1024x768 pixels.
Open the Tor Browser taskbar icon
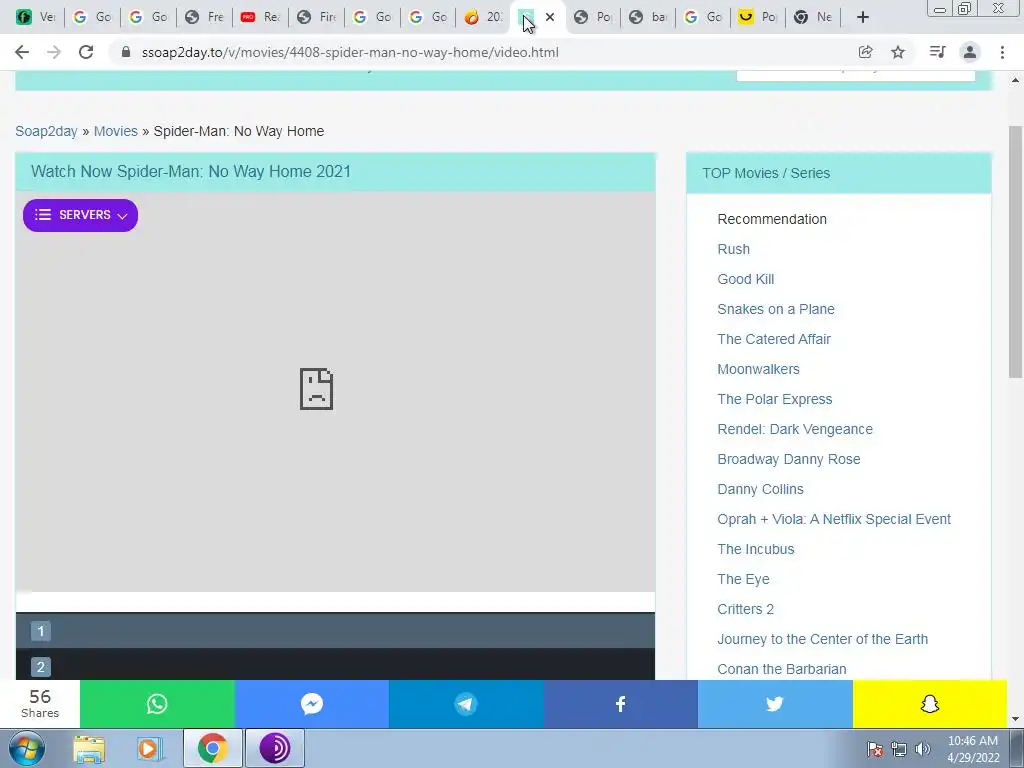pos(275,748)
